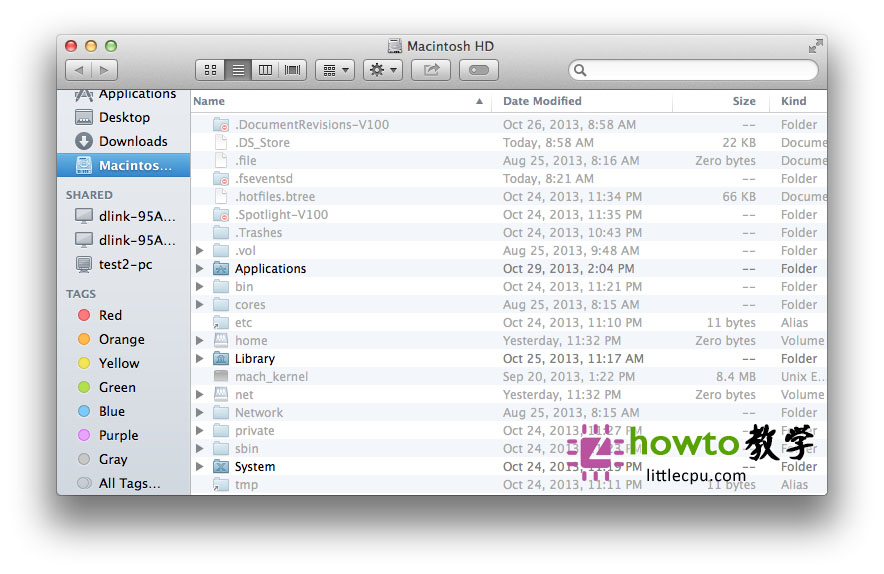Click the 8.4 MB size cell

point(736,377)
